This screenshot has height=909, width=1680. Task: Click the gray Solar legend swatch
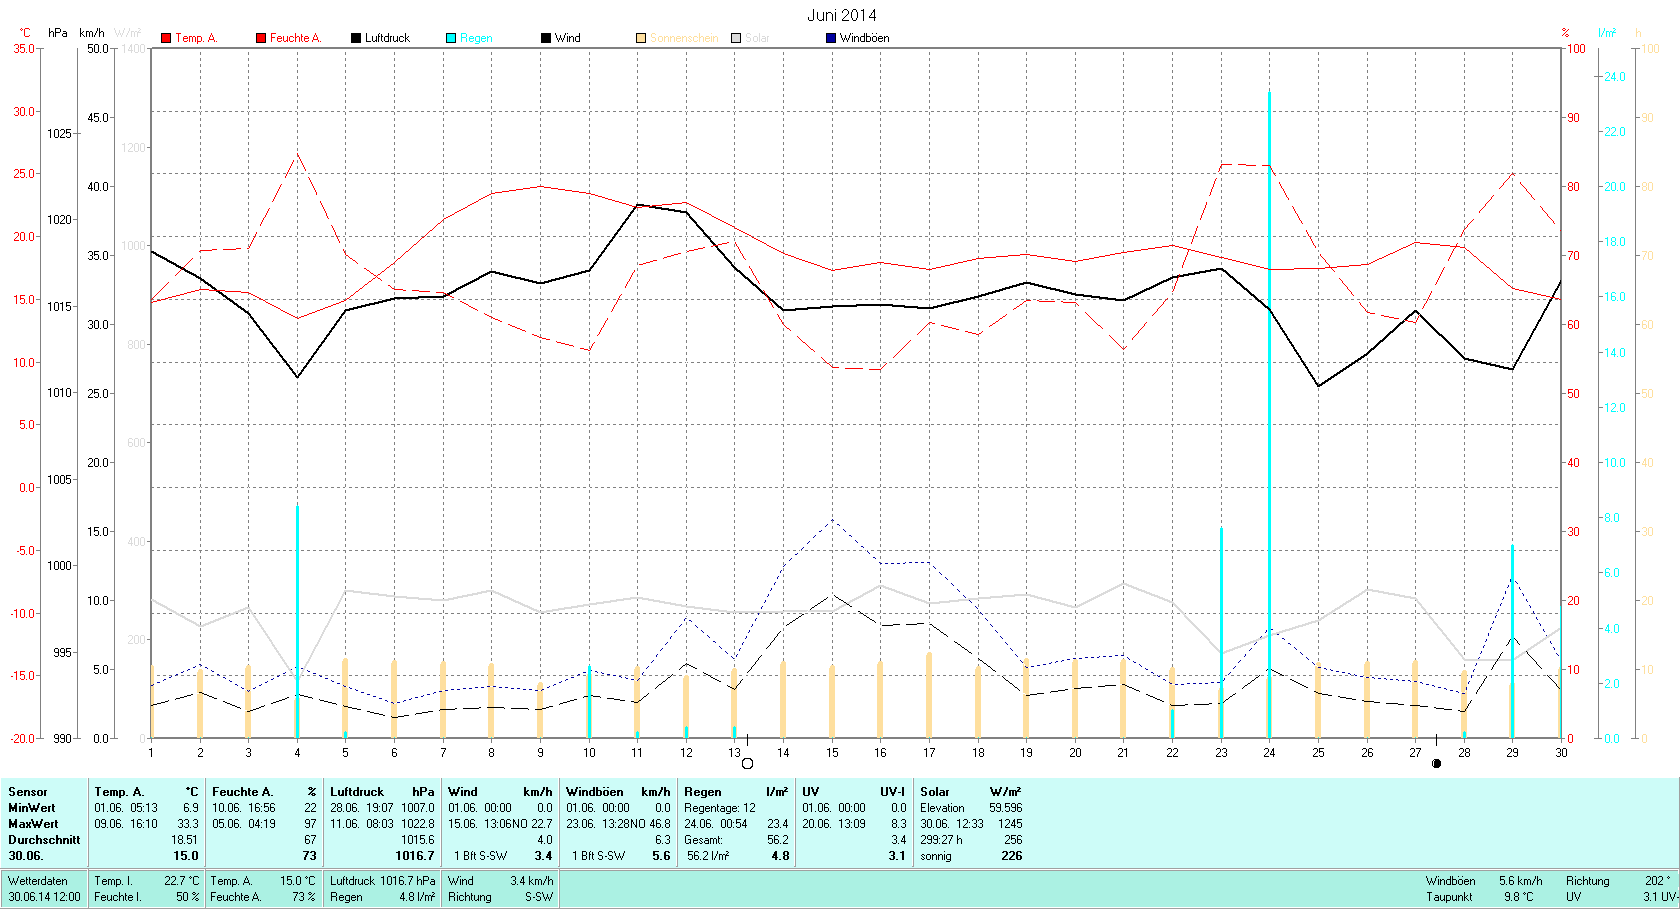tap(736, 38)
